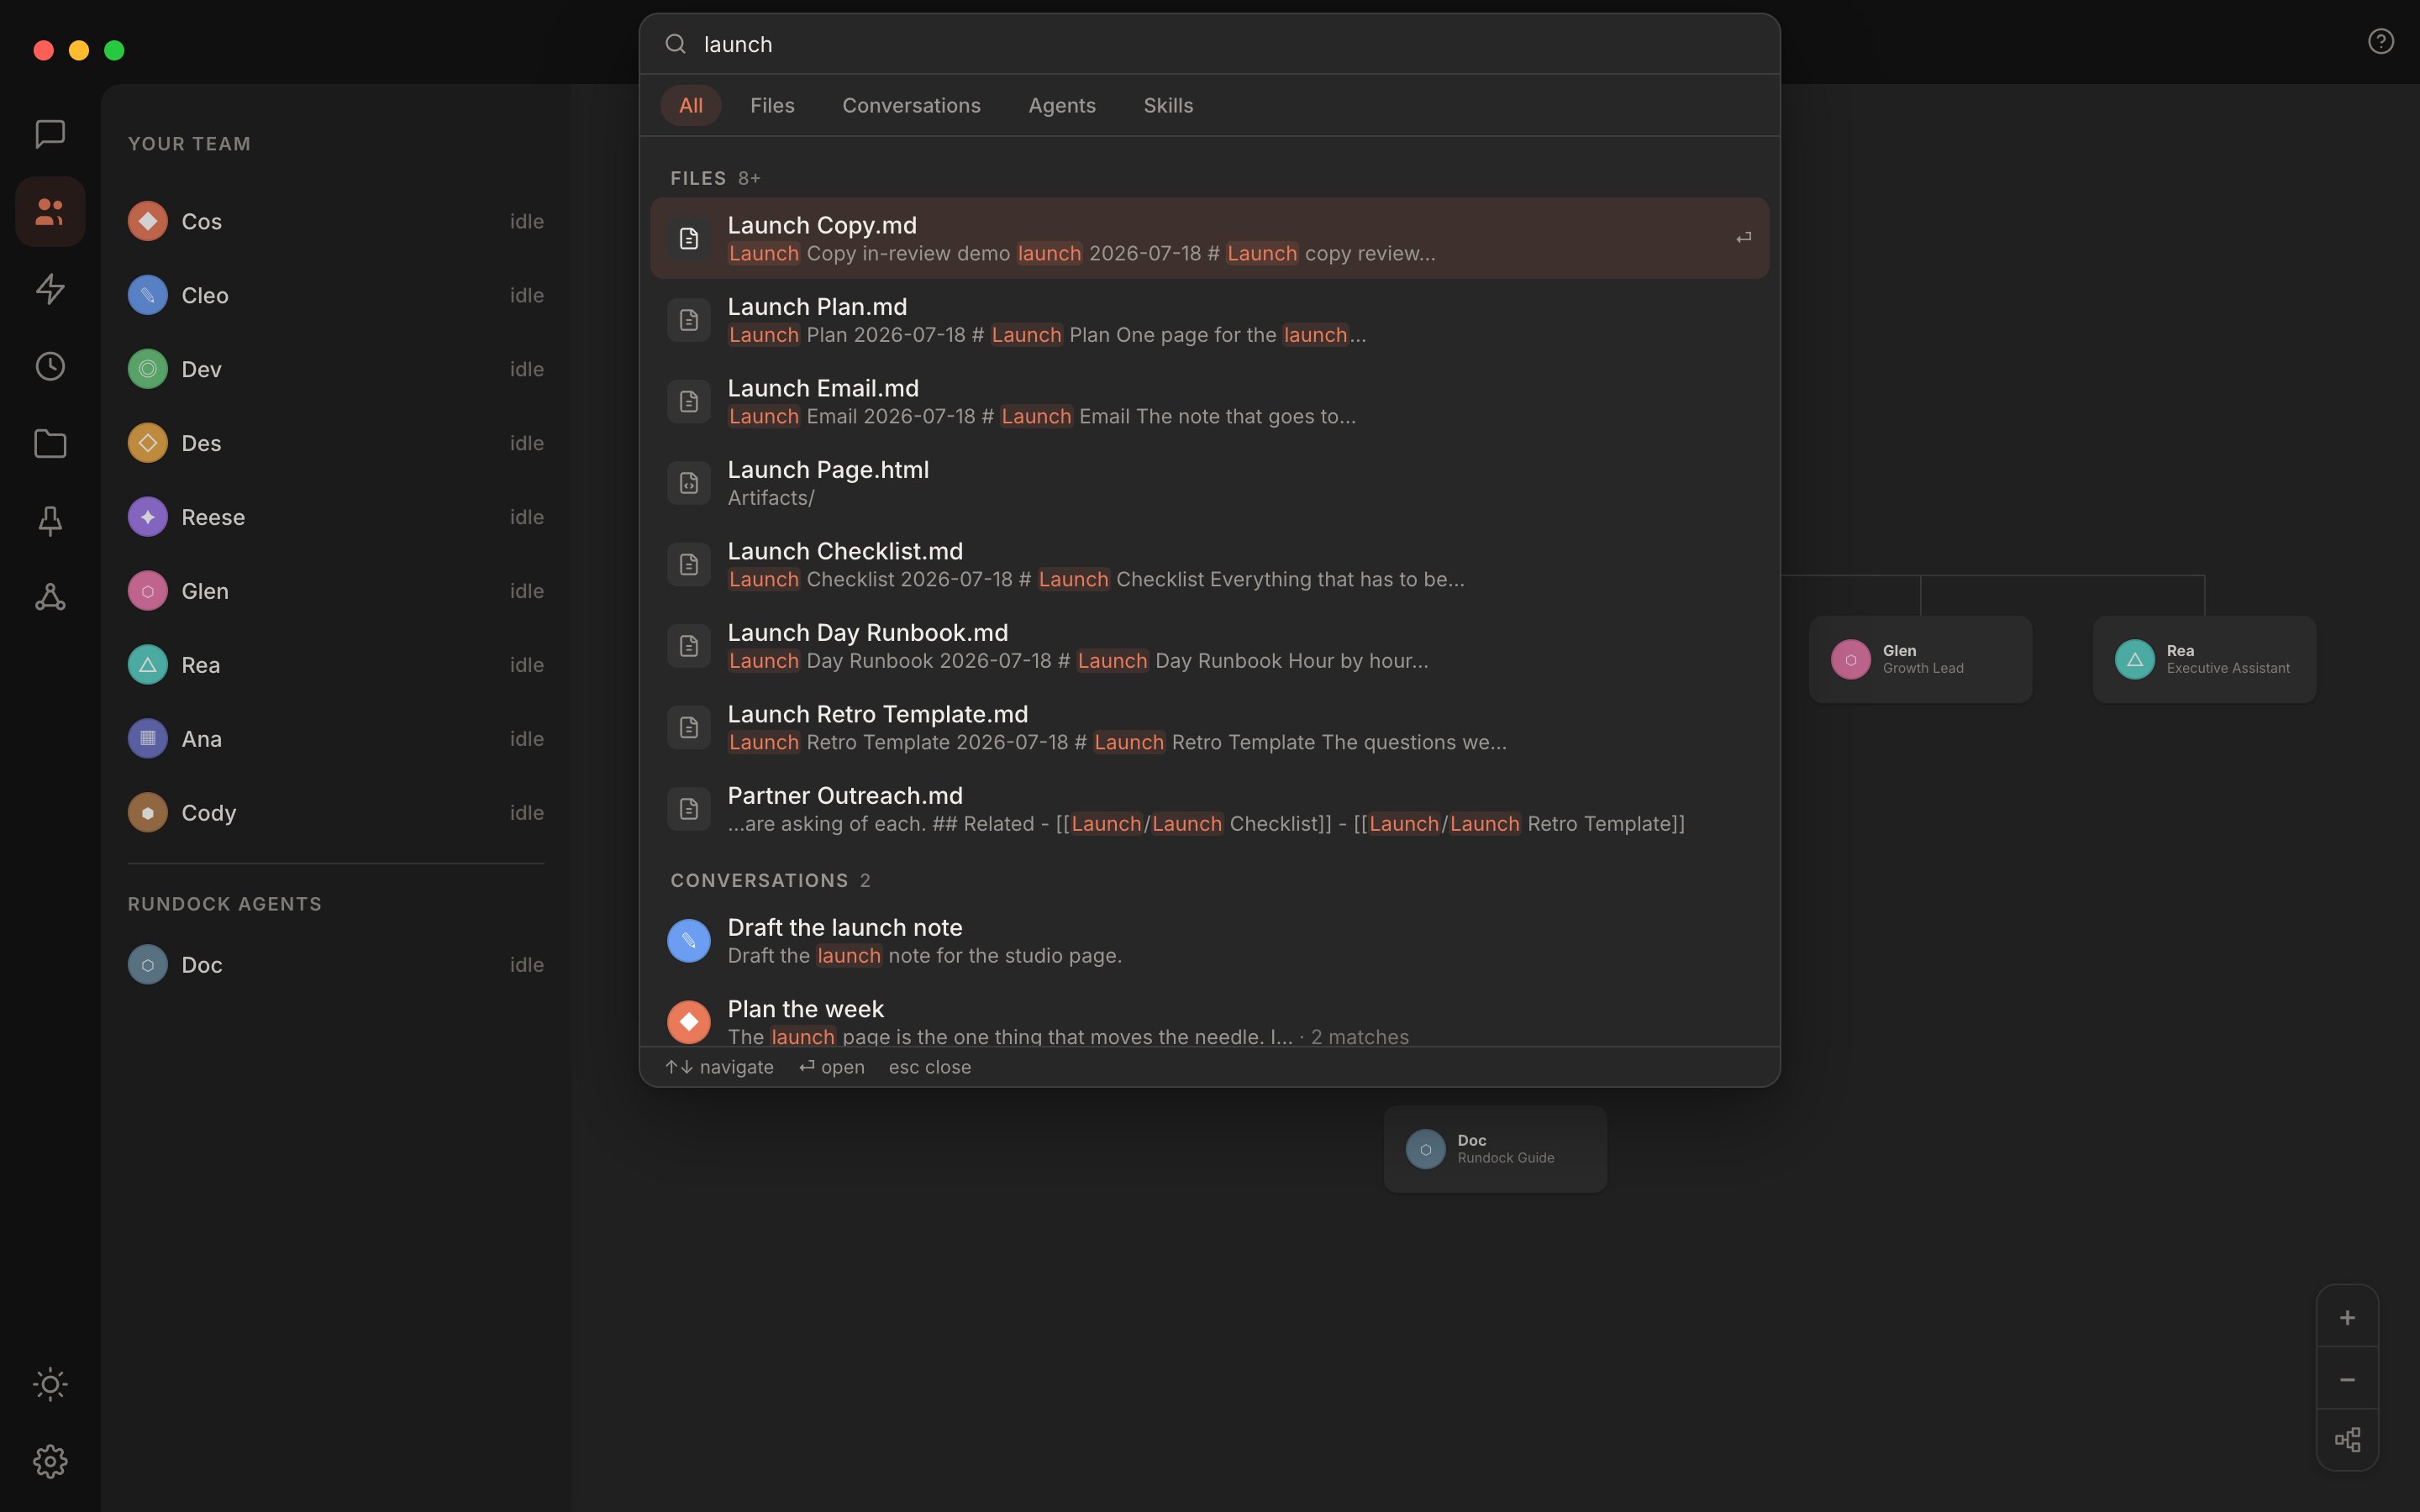
Task: Click the Doc Rundock Guide card
Action: (x=1495, y=1149)
